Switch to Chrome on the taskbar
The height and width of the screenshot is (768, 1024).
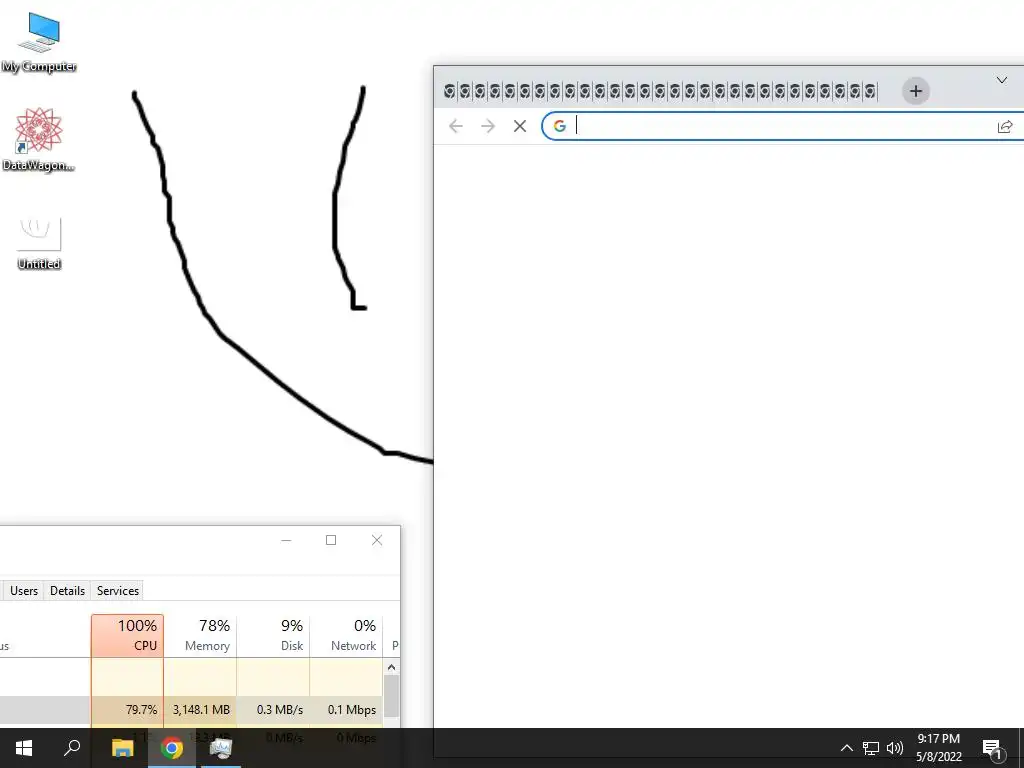(172, 748)
